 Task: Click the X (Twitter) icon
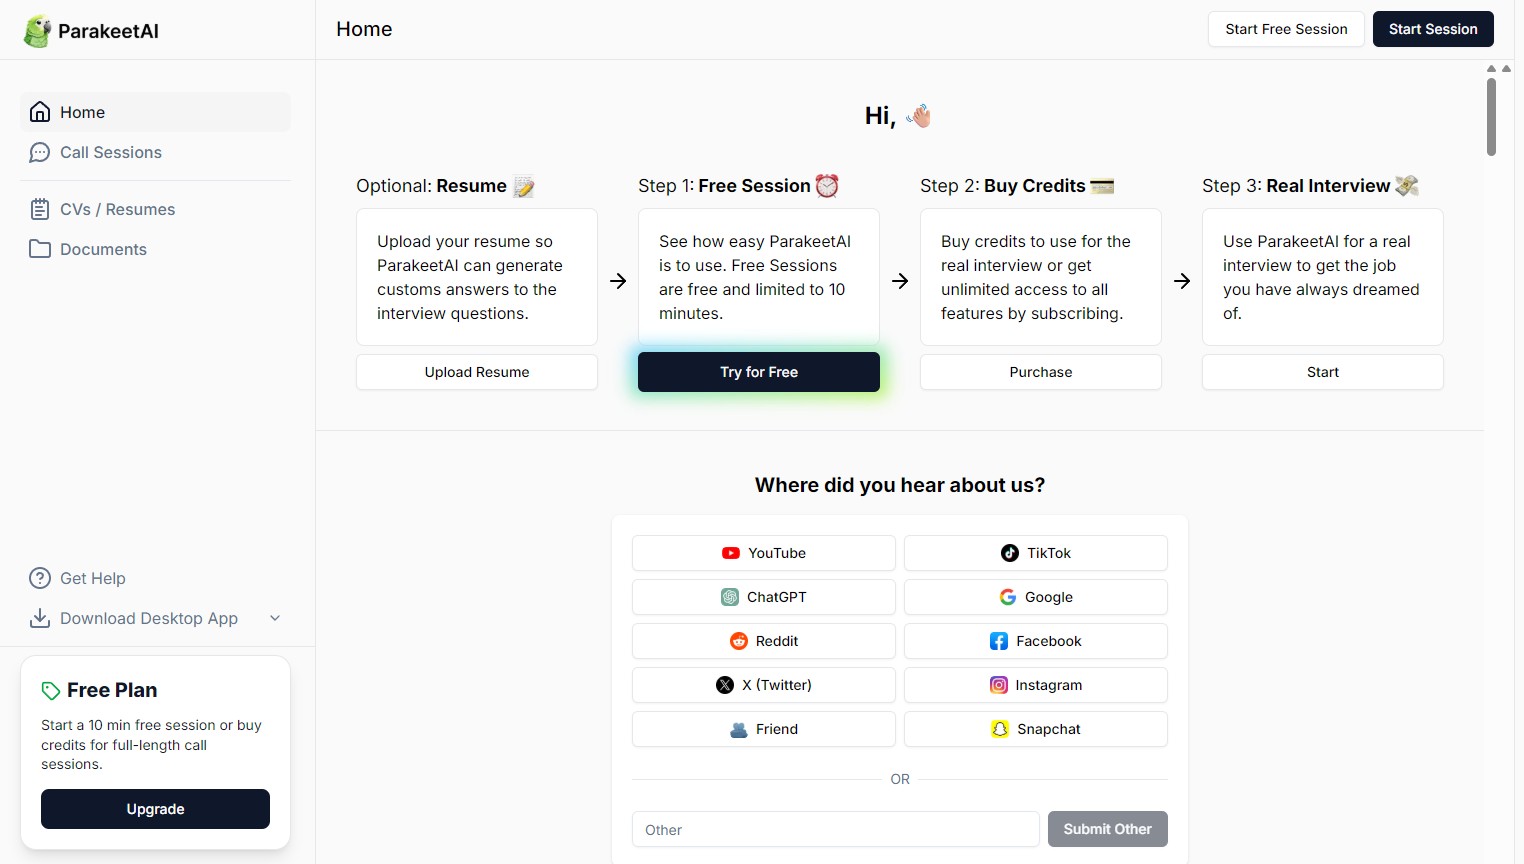pyautogui.click(x=724, y=684)
